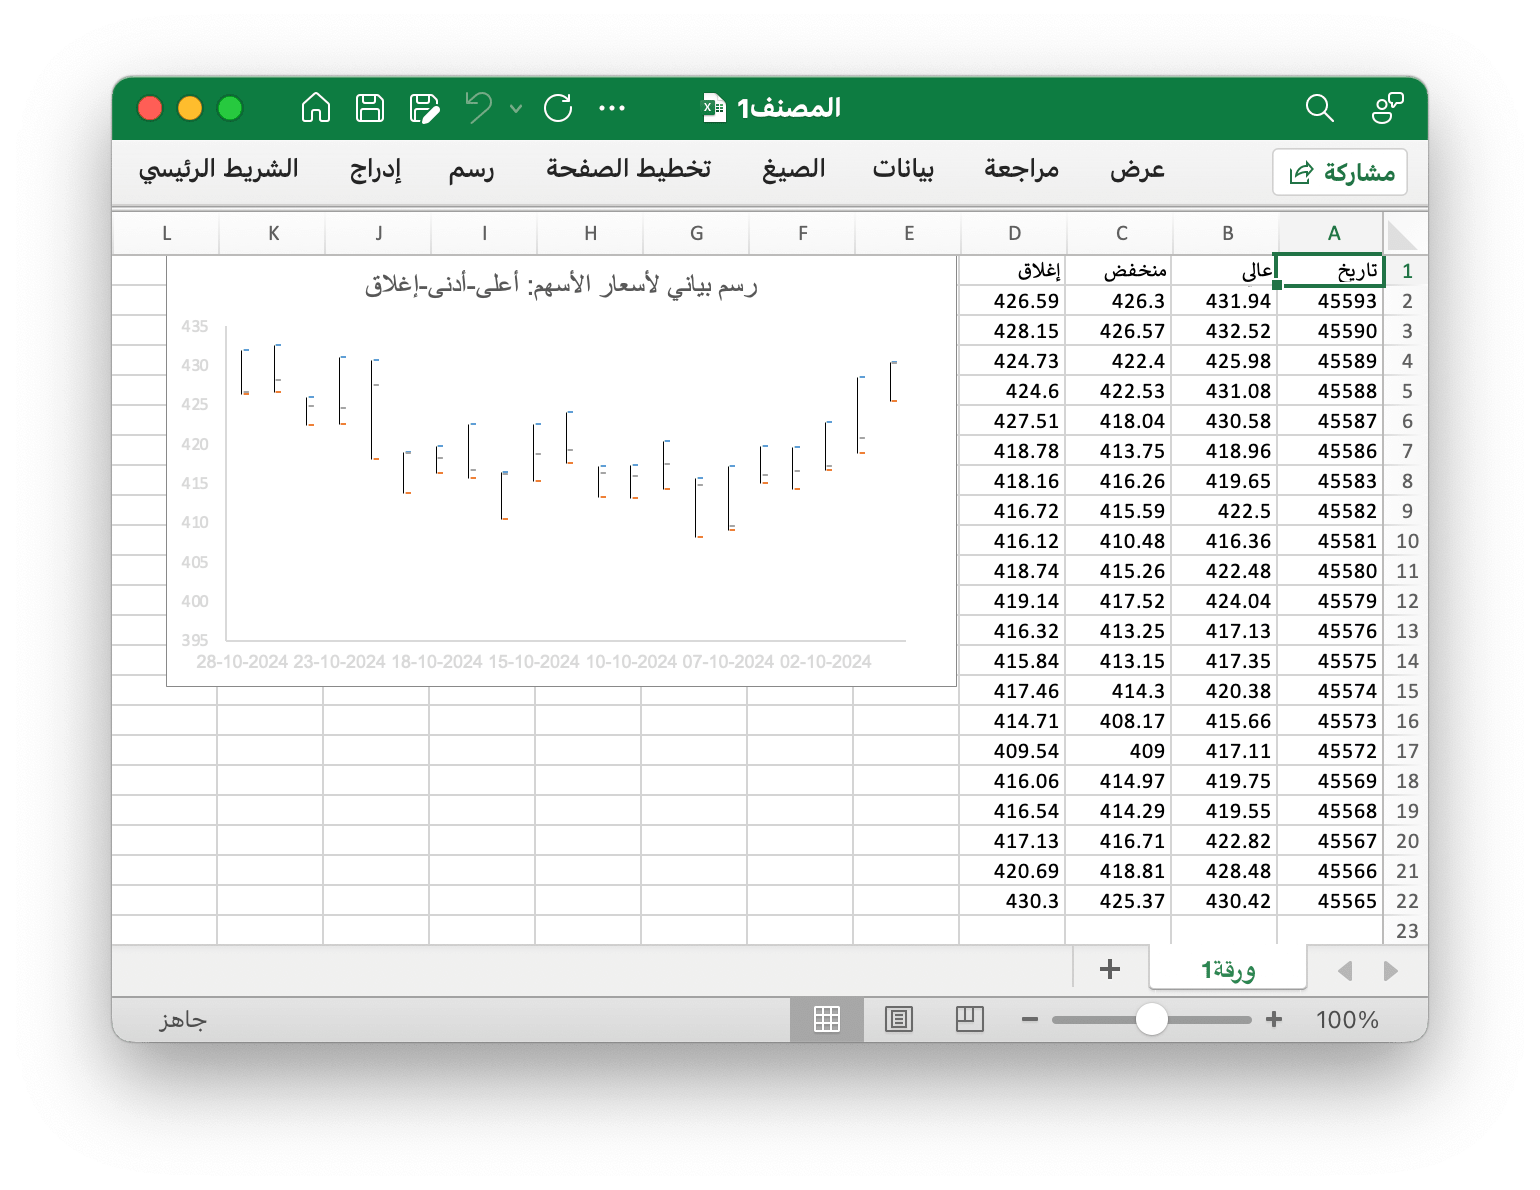
Task: Open the الصيغ ribbon tab
Action: pyautogui.click(x=794, y=169)
